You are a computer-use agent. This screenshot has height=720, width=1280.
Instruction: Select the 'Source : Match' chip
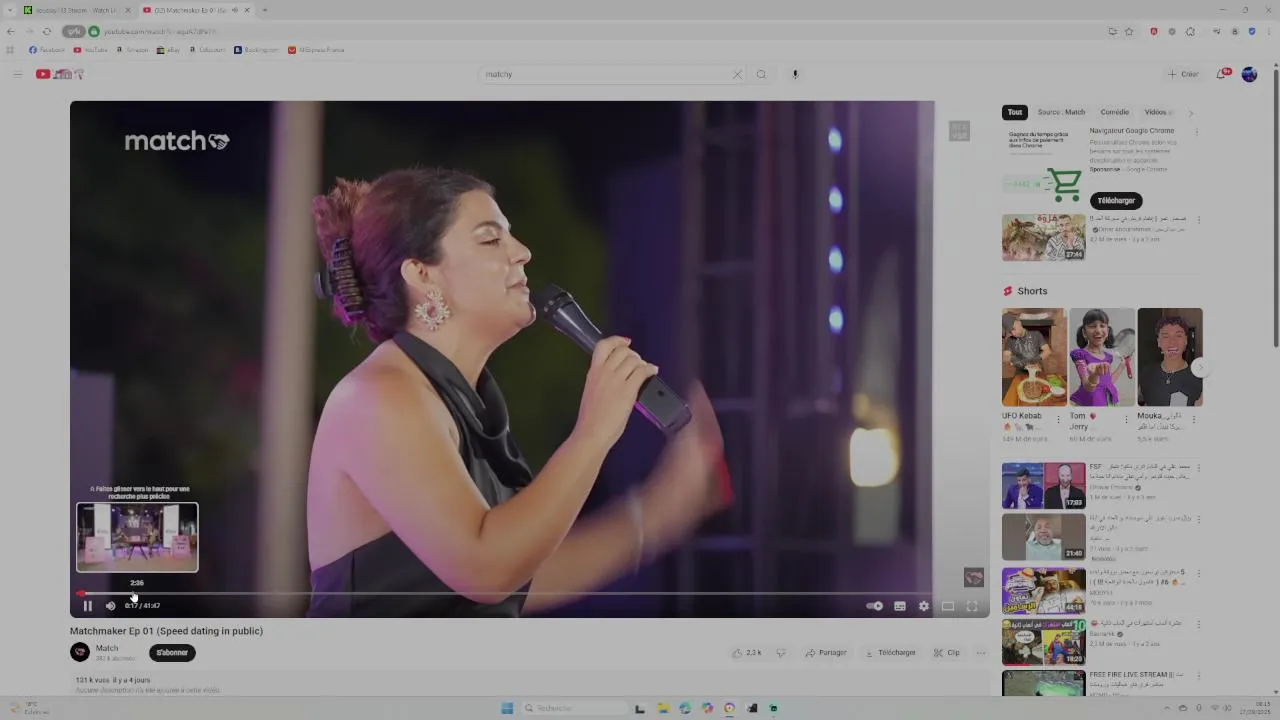(1061, 112)
